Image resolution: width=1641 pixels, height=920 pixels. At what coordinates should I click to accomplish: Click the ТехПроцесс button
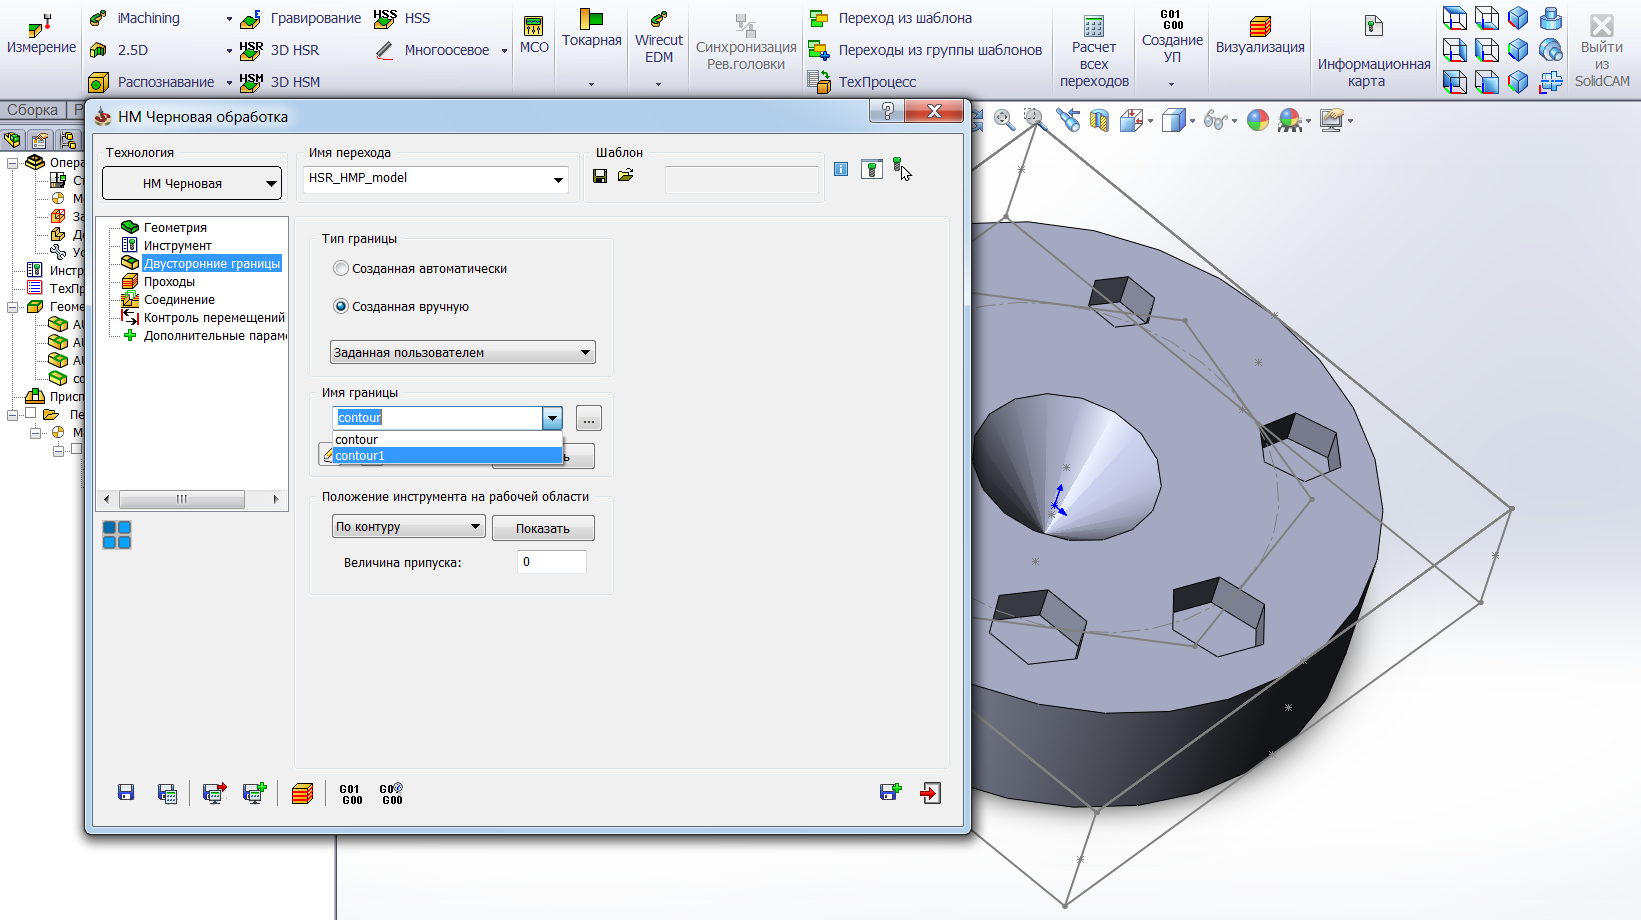tap(862, 82)
